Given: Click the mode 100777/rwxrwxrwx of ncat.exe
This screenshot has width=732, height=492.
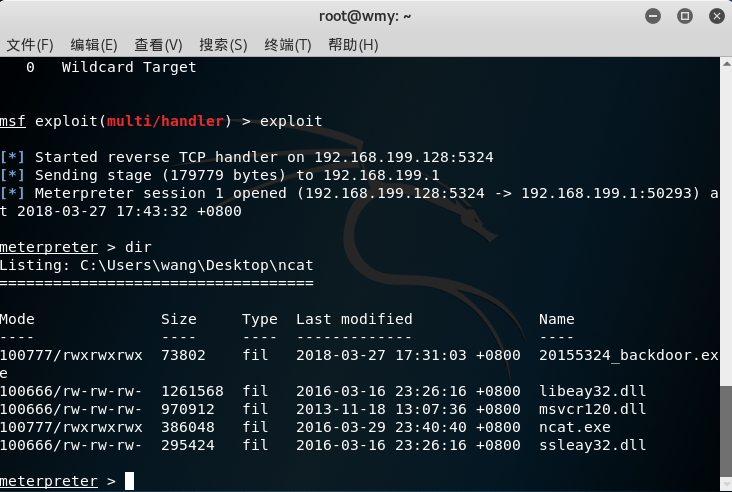Looking at the screenshot, I should tap(71, 427).
